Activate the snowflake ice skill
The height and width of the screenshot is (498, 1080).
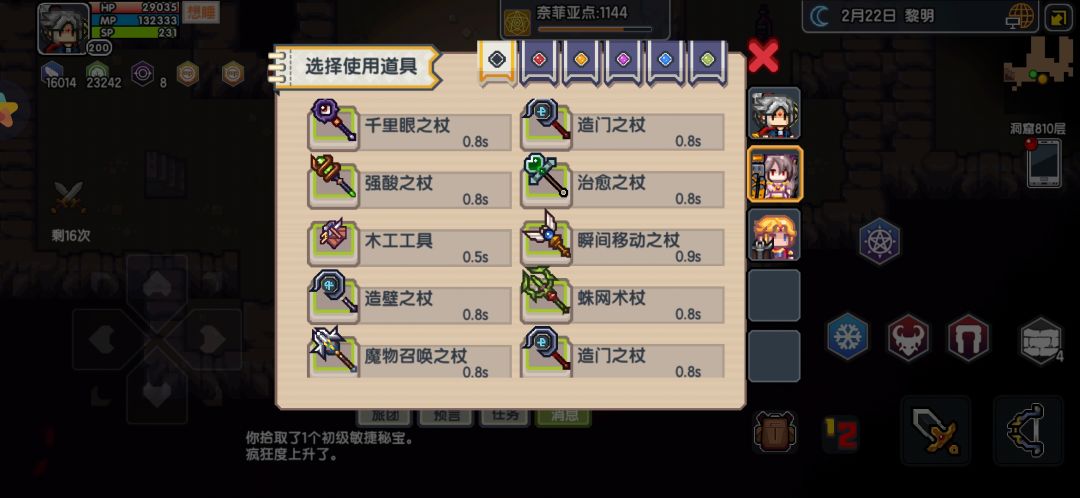847,337
